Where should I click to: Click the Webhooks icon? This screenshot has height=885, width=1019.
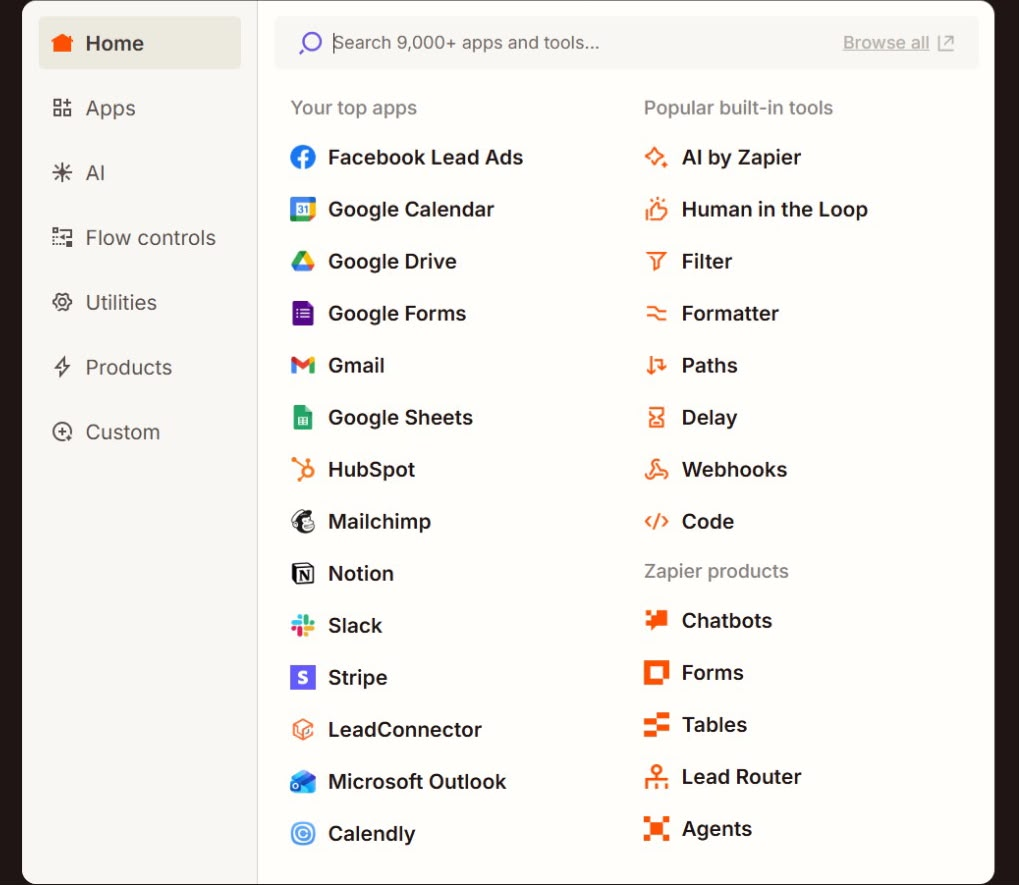pos(656,469)
